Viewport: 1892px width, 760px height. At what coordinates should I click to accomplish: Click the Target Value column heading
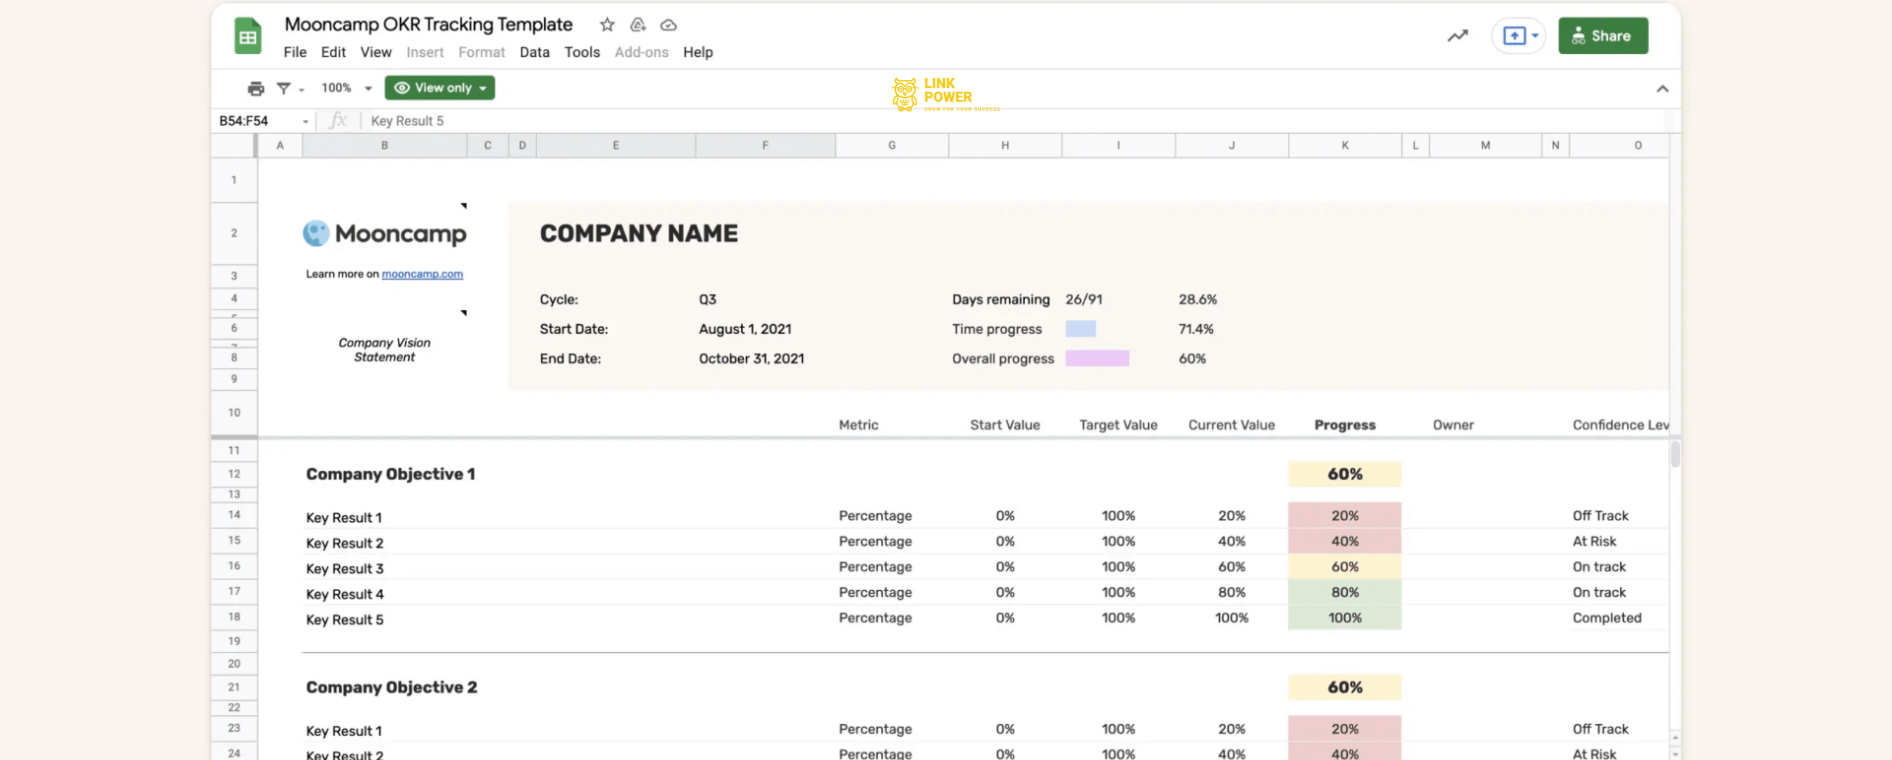[1118, 425]
